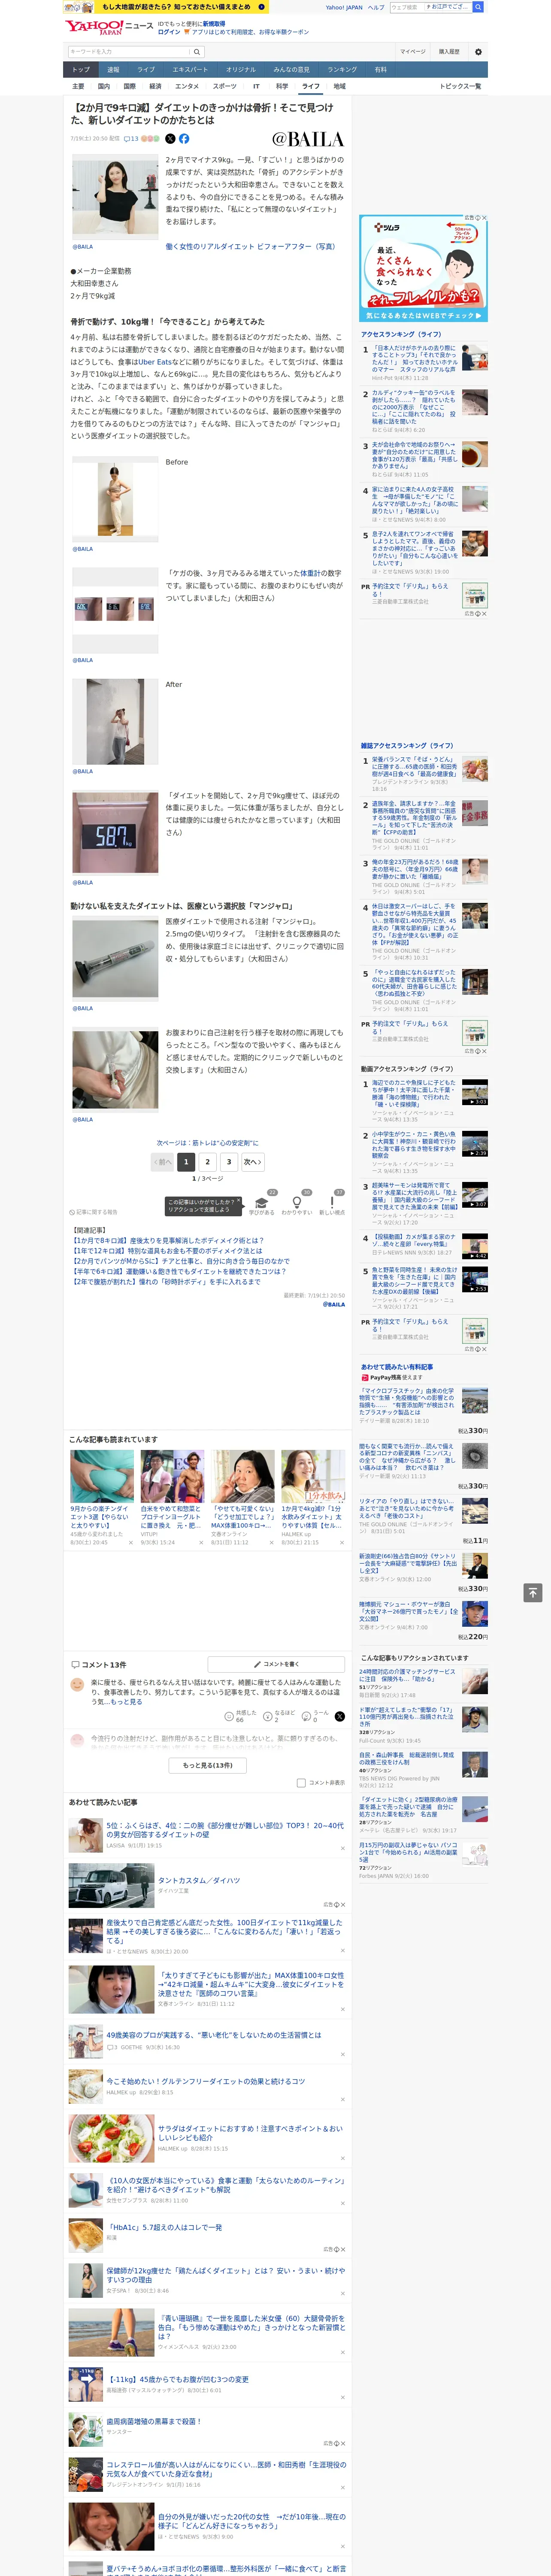The image size is (551, 2576).
Task: Click the Yahoo! JAPAN News logo
Action: pos(108,27)
